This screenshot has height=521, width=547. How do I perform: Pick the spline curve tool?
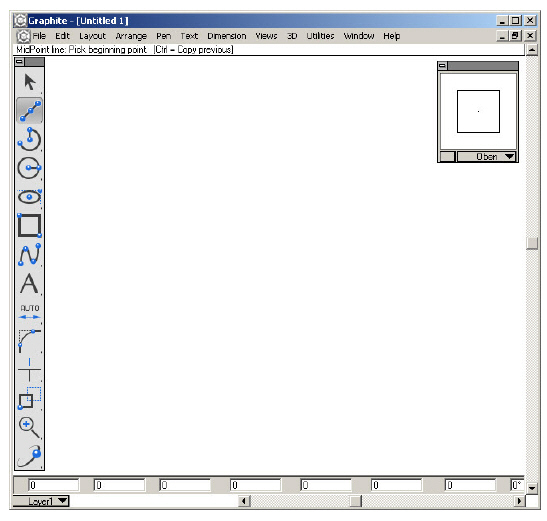[x=30, y=255]
